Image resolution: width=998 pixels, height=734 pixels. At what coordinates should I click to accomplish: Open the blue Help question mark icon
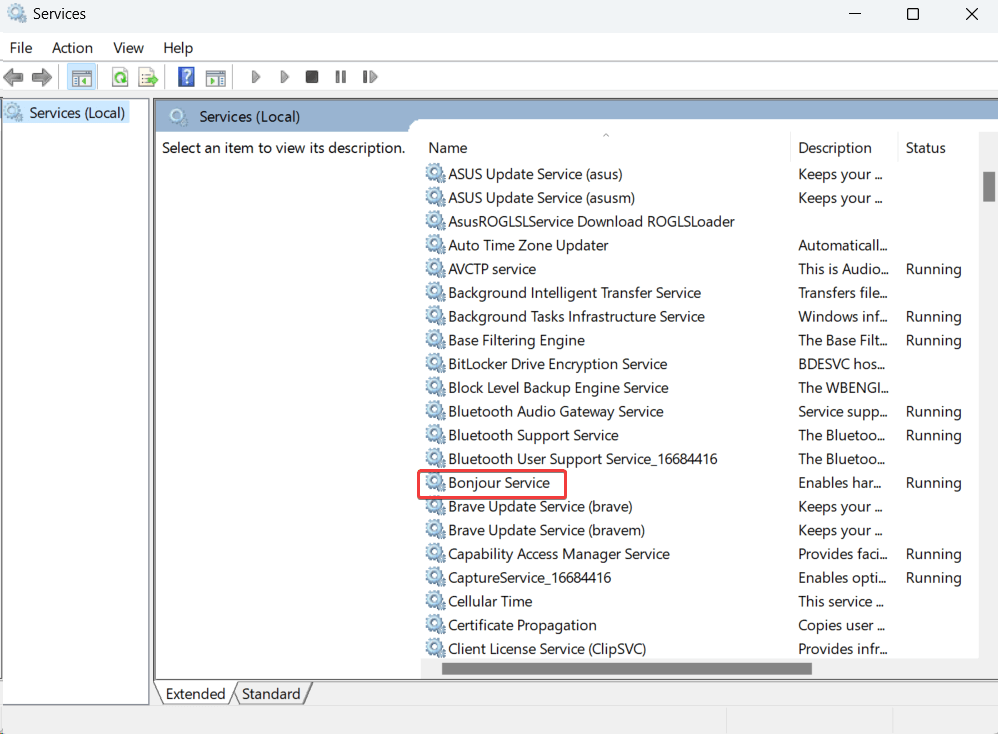click(186, 77)
